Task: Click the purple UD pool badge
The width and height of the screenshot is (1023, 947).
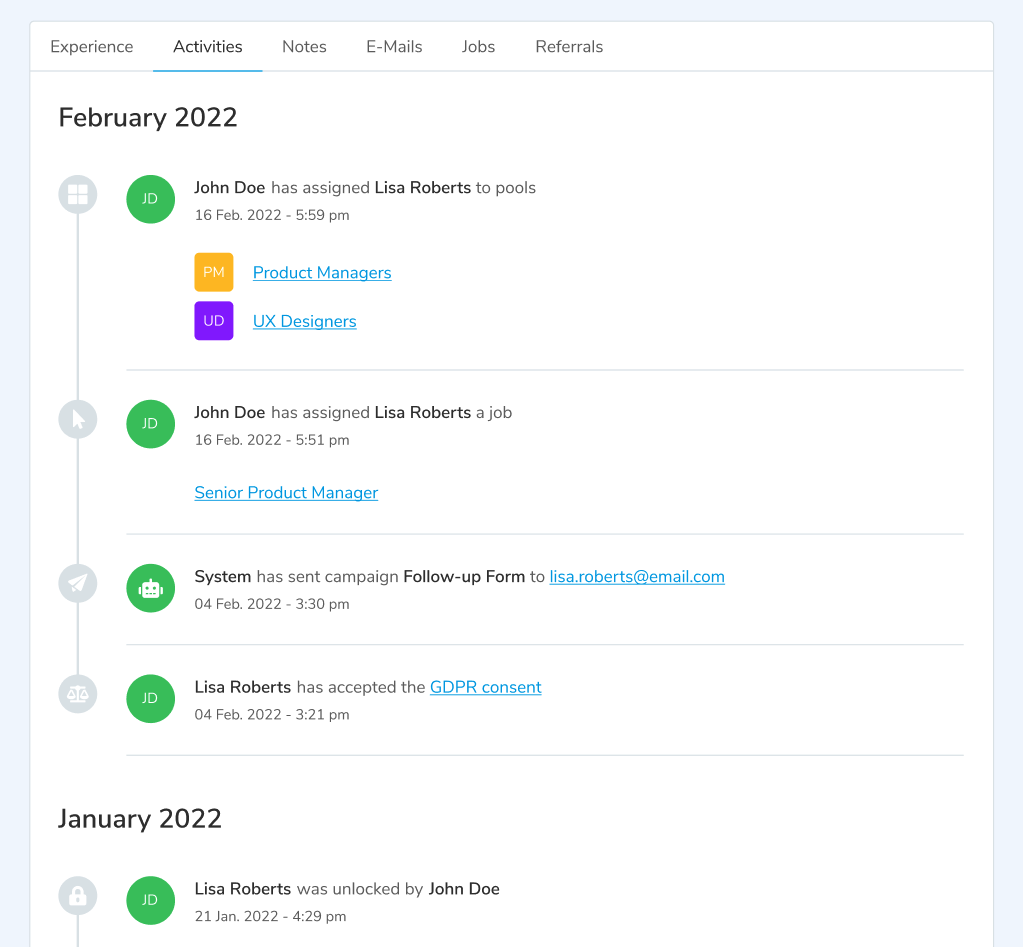Action: tap(214, 321)
